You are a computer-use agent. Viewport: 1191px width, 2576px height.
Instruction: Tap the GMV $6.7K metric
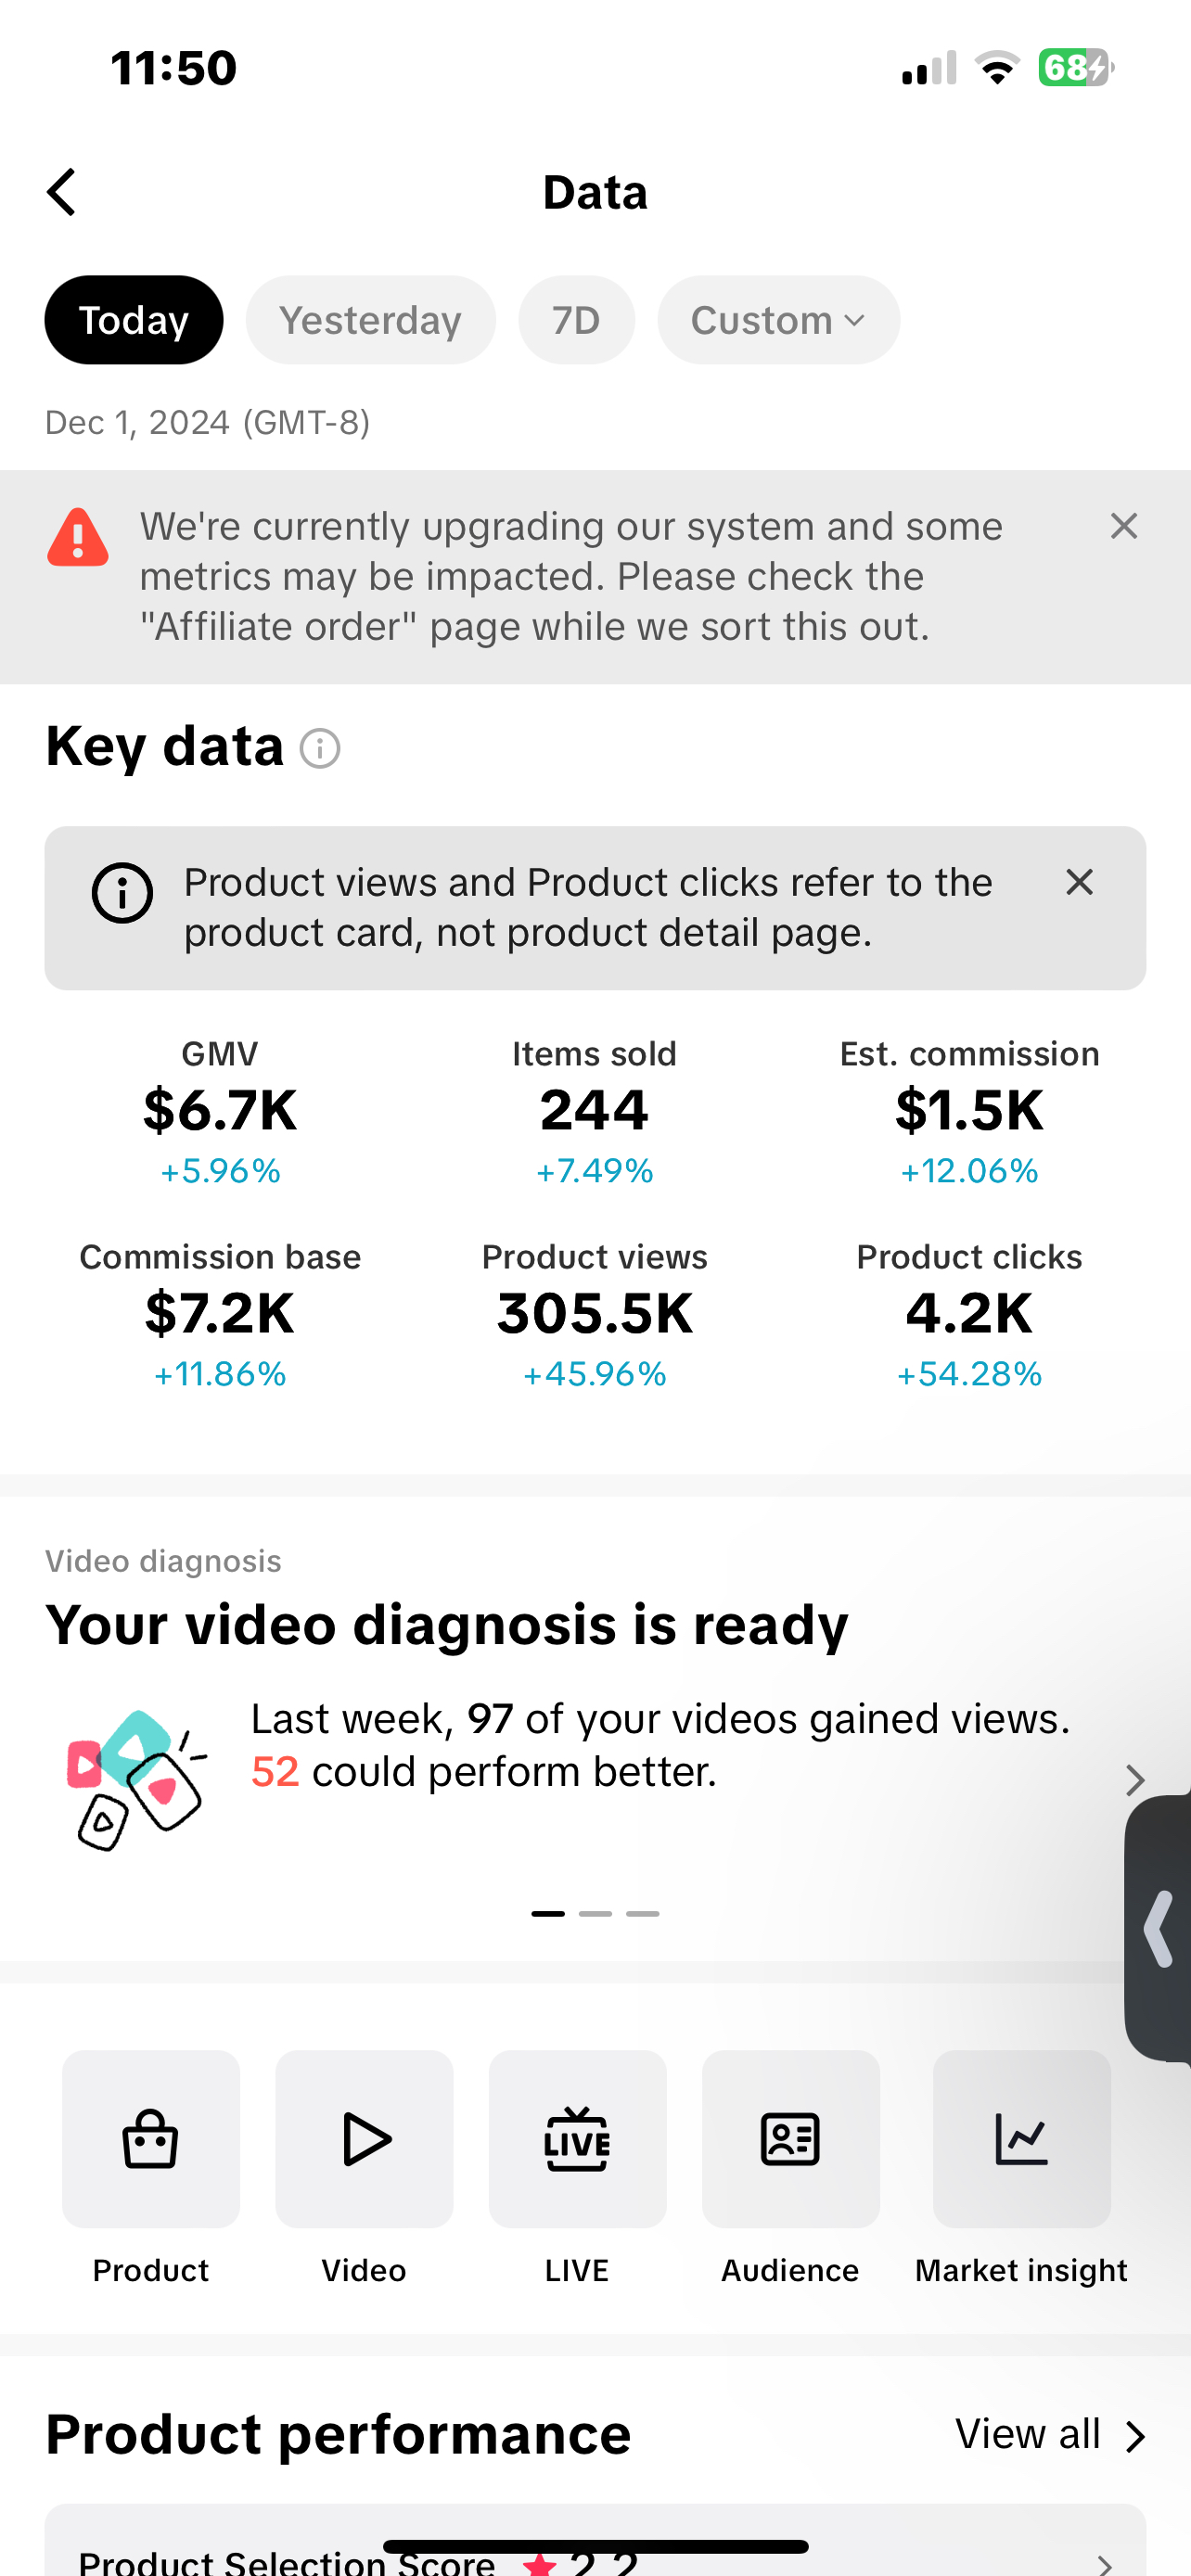220,1111
